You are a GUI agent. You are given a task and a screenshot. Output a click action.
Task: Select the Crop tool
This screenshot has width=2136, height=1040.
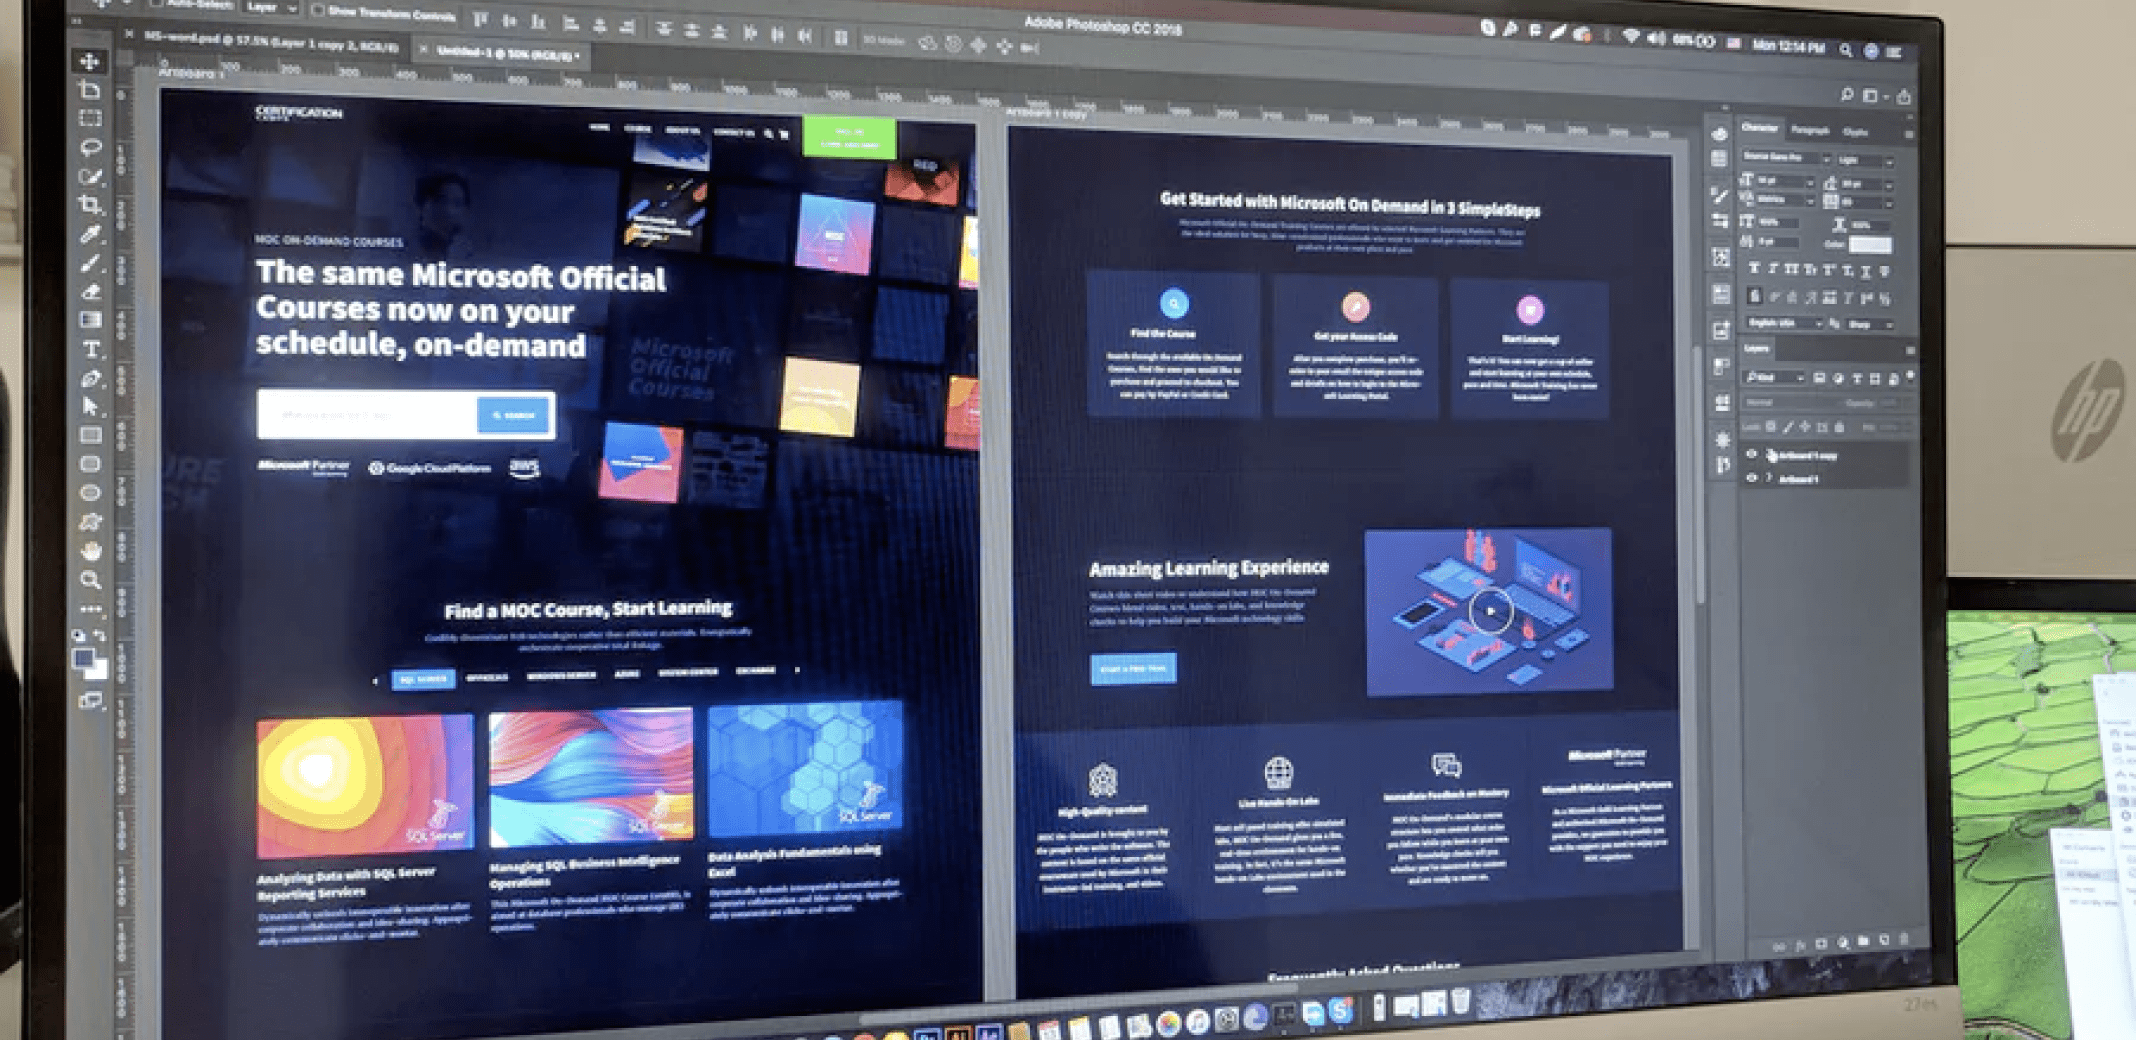[x=90, y=205]
